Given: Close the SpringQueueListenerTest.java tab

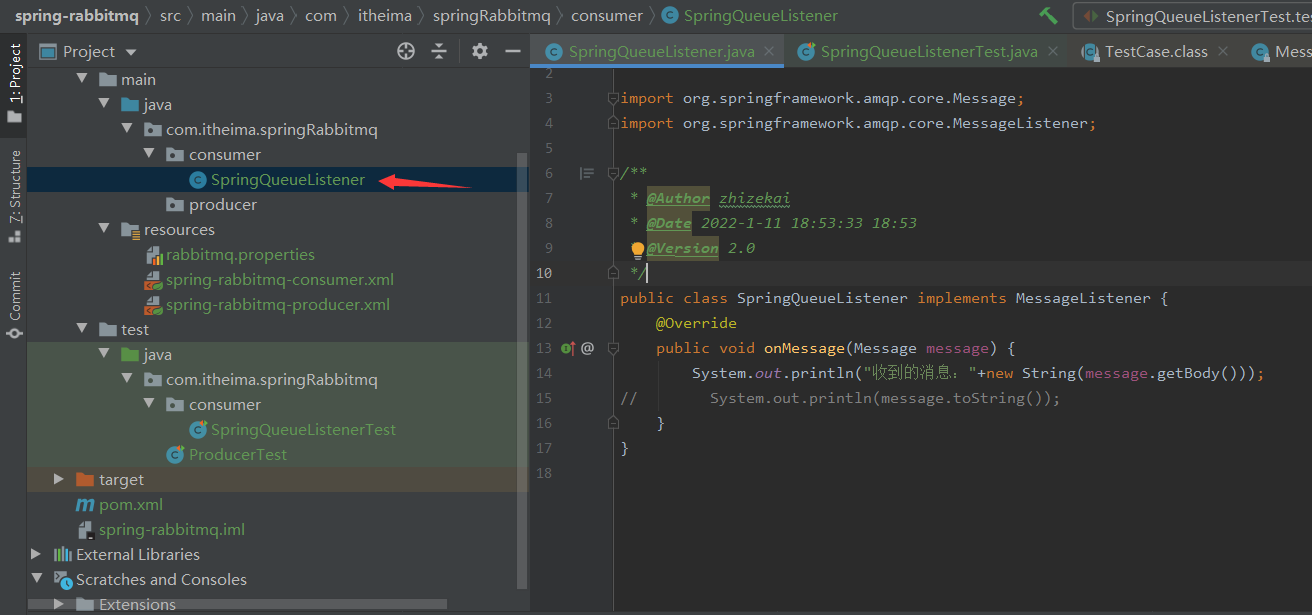Looking at the screenshot, I should (1052, 51).
